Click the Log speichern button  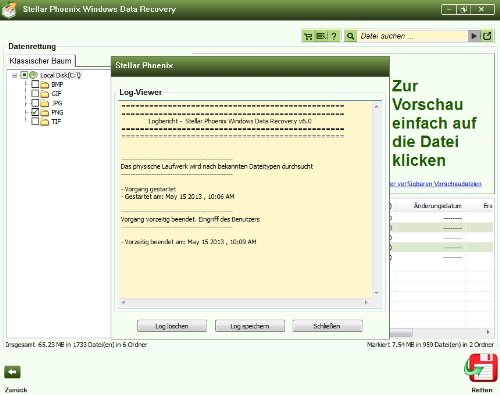pyautogui.click(x=250, y=326)
